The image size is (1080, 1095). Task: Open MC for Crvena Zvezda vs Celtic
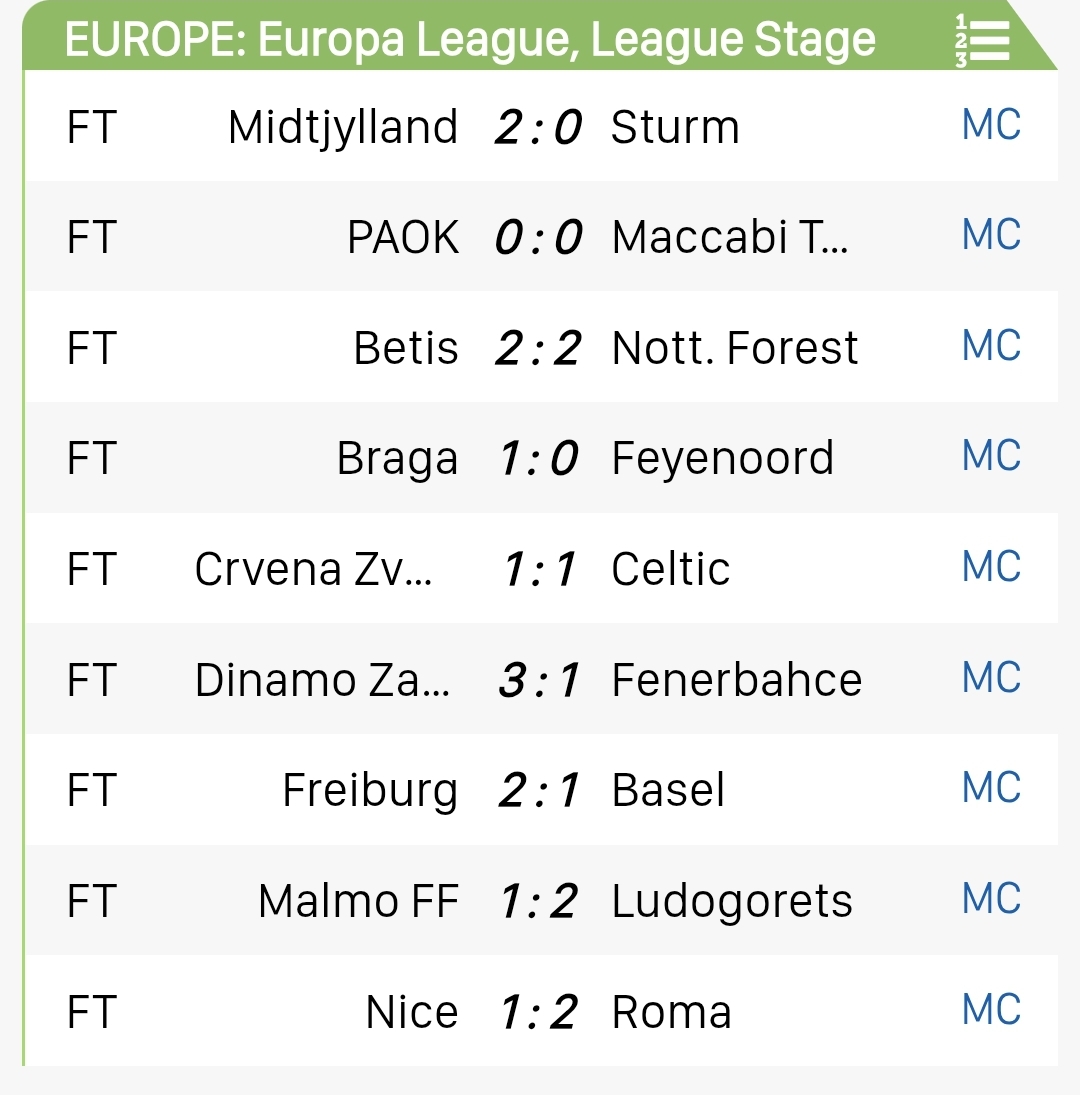(x=991, y=568)
